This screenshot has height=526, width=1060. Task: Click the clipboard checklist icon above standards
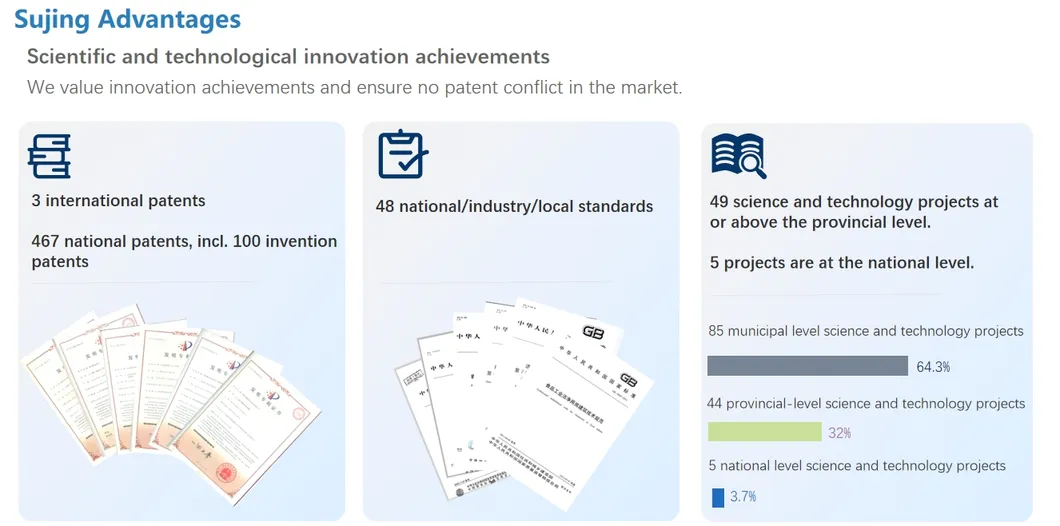tap(403, 155)
